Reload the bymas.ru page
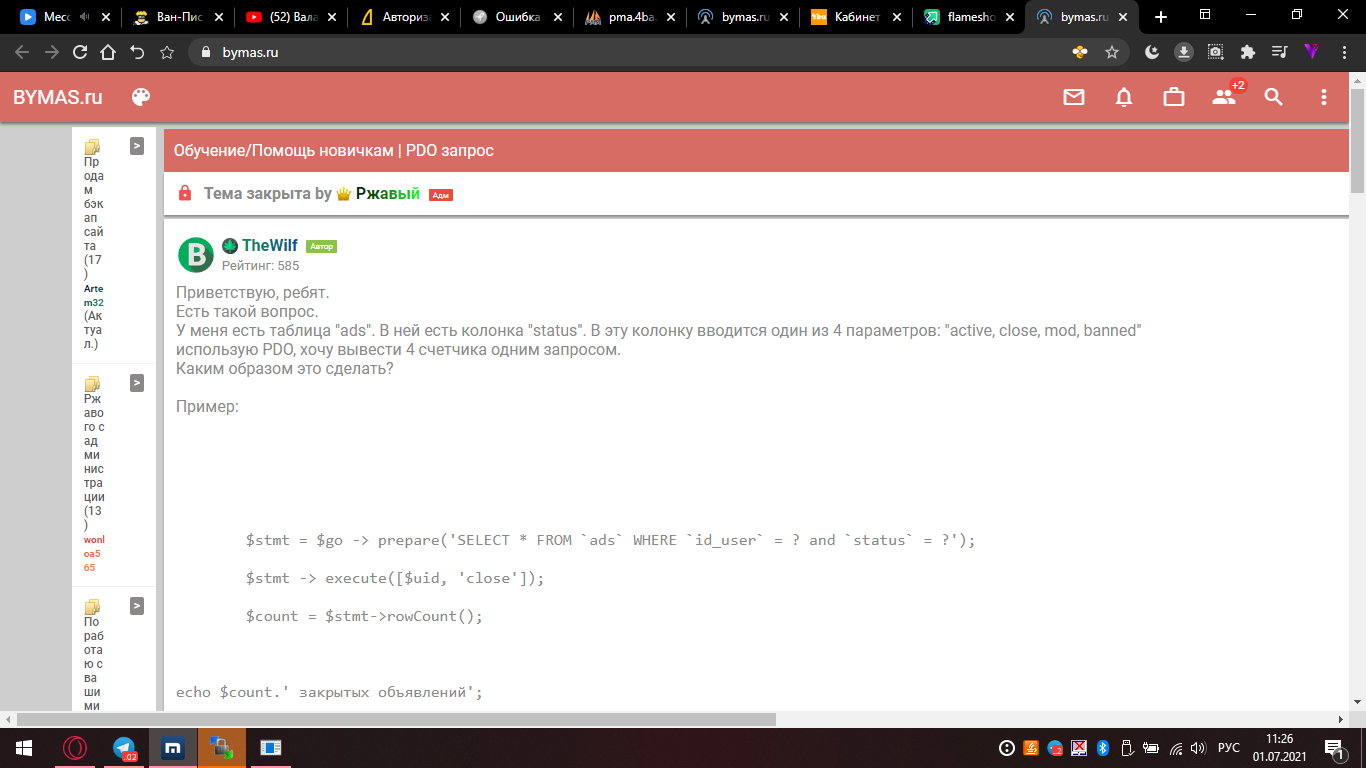Viewport: 1366px width, 768px height. point(79,52)
